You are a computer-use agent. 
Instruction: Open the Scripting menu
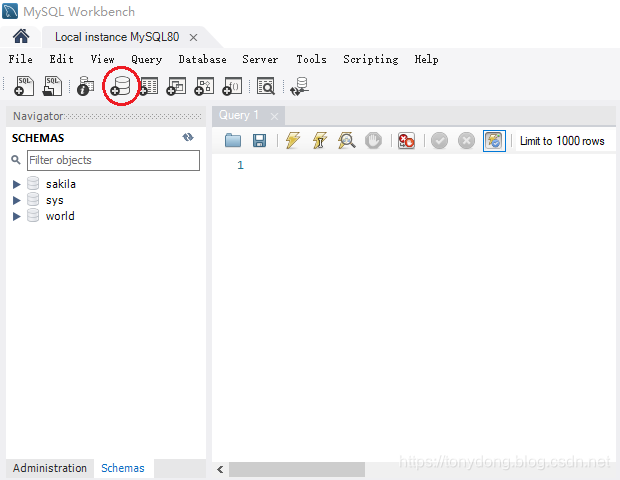coord(370,59)
